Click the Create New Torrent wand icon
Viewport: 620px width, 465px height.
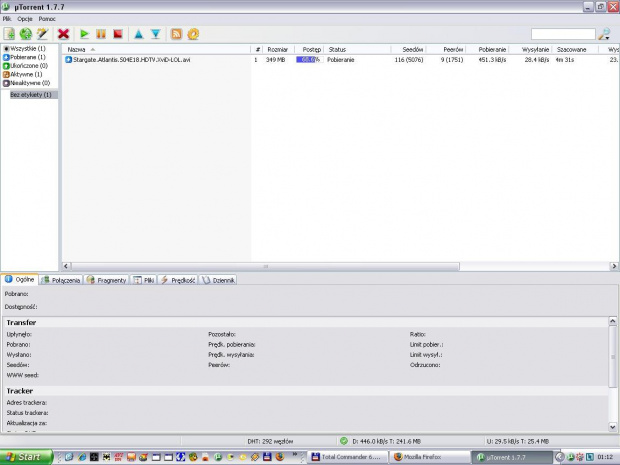pos(42,34)
